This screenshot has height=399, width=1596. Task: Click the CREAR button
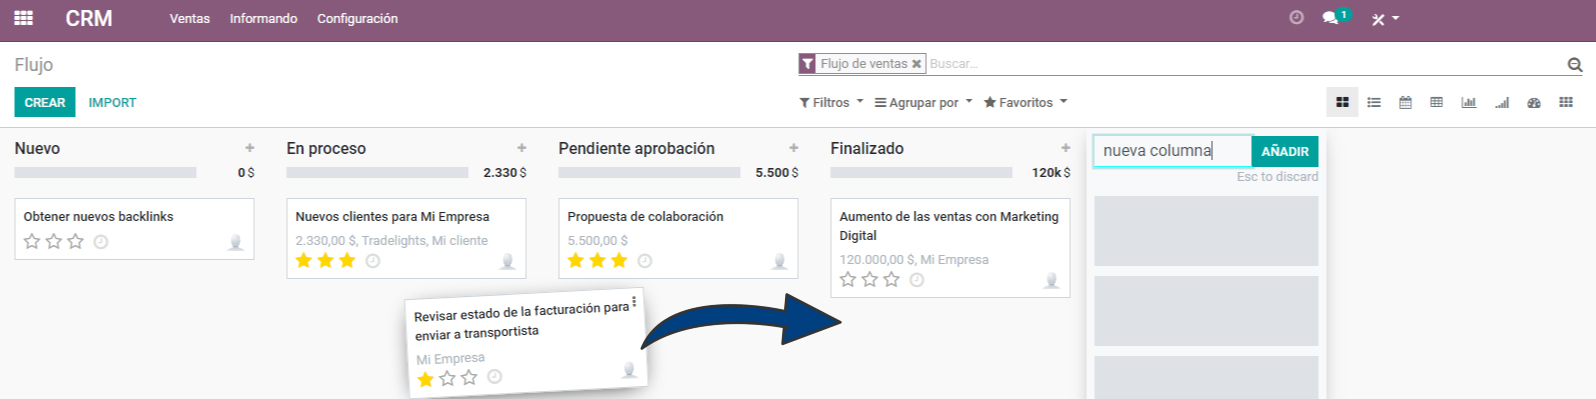(x=45, y=102)
